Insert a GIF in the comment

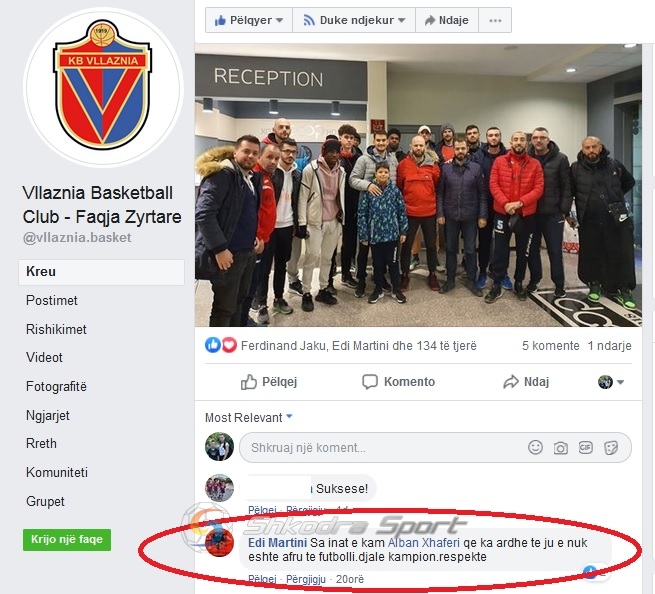pos(585,447)
